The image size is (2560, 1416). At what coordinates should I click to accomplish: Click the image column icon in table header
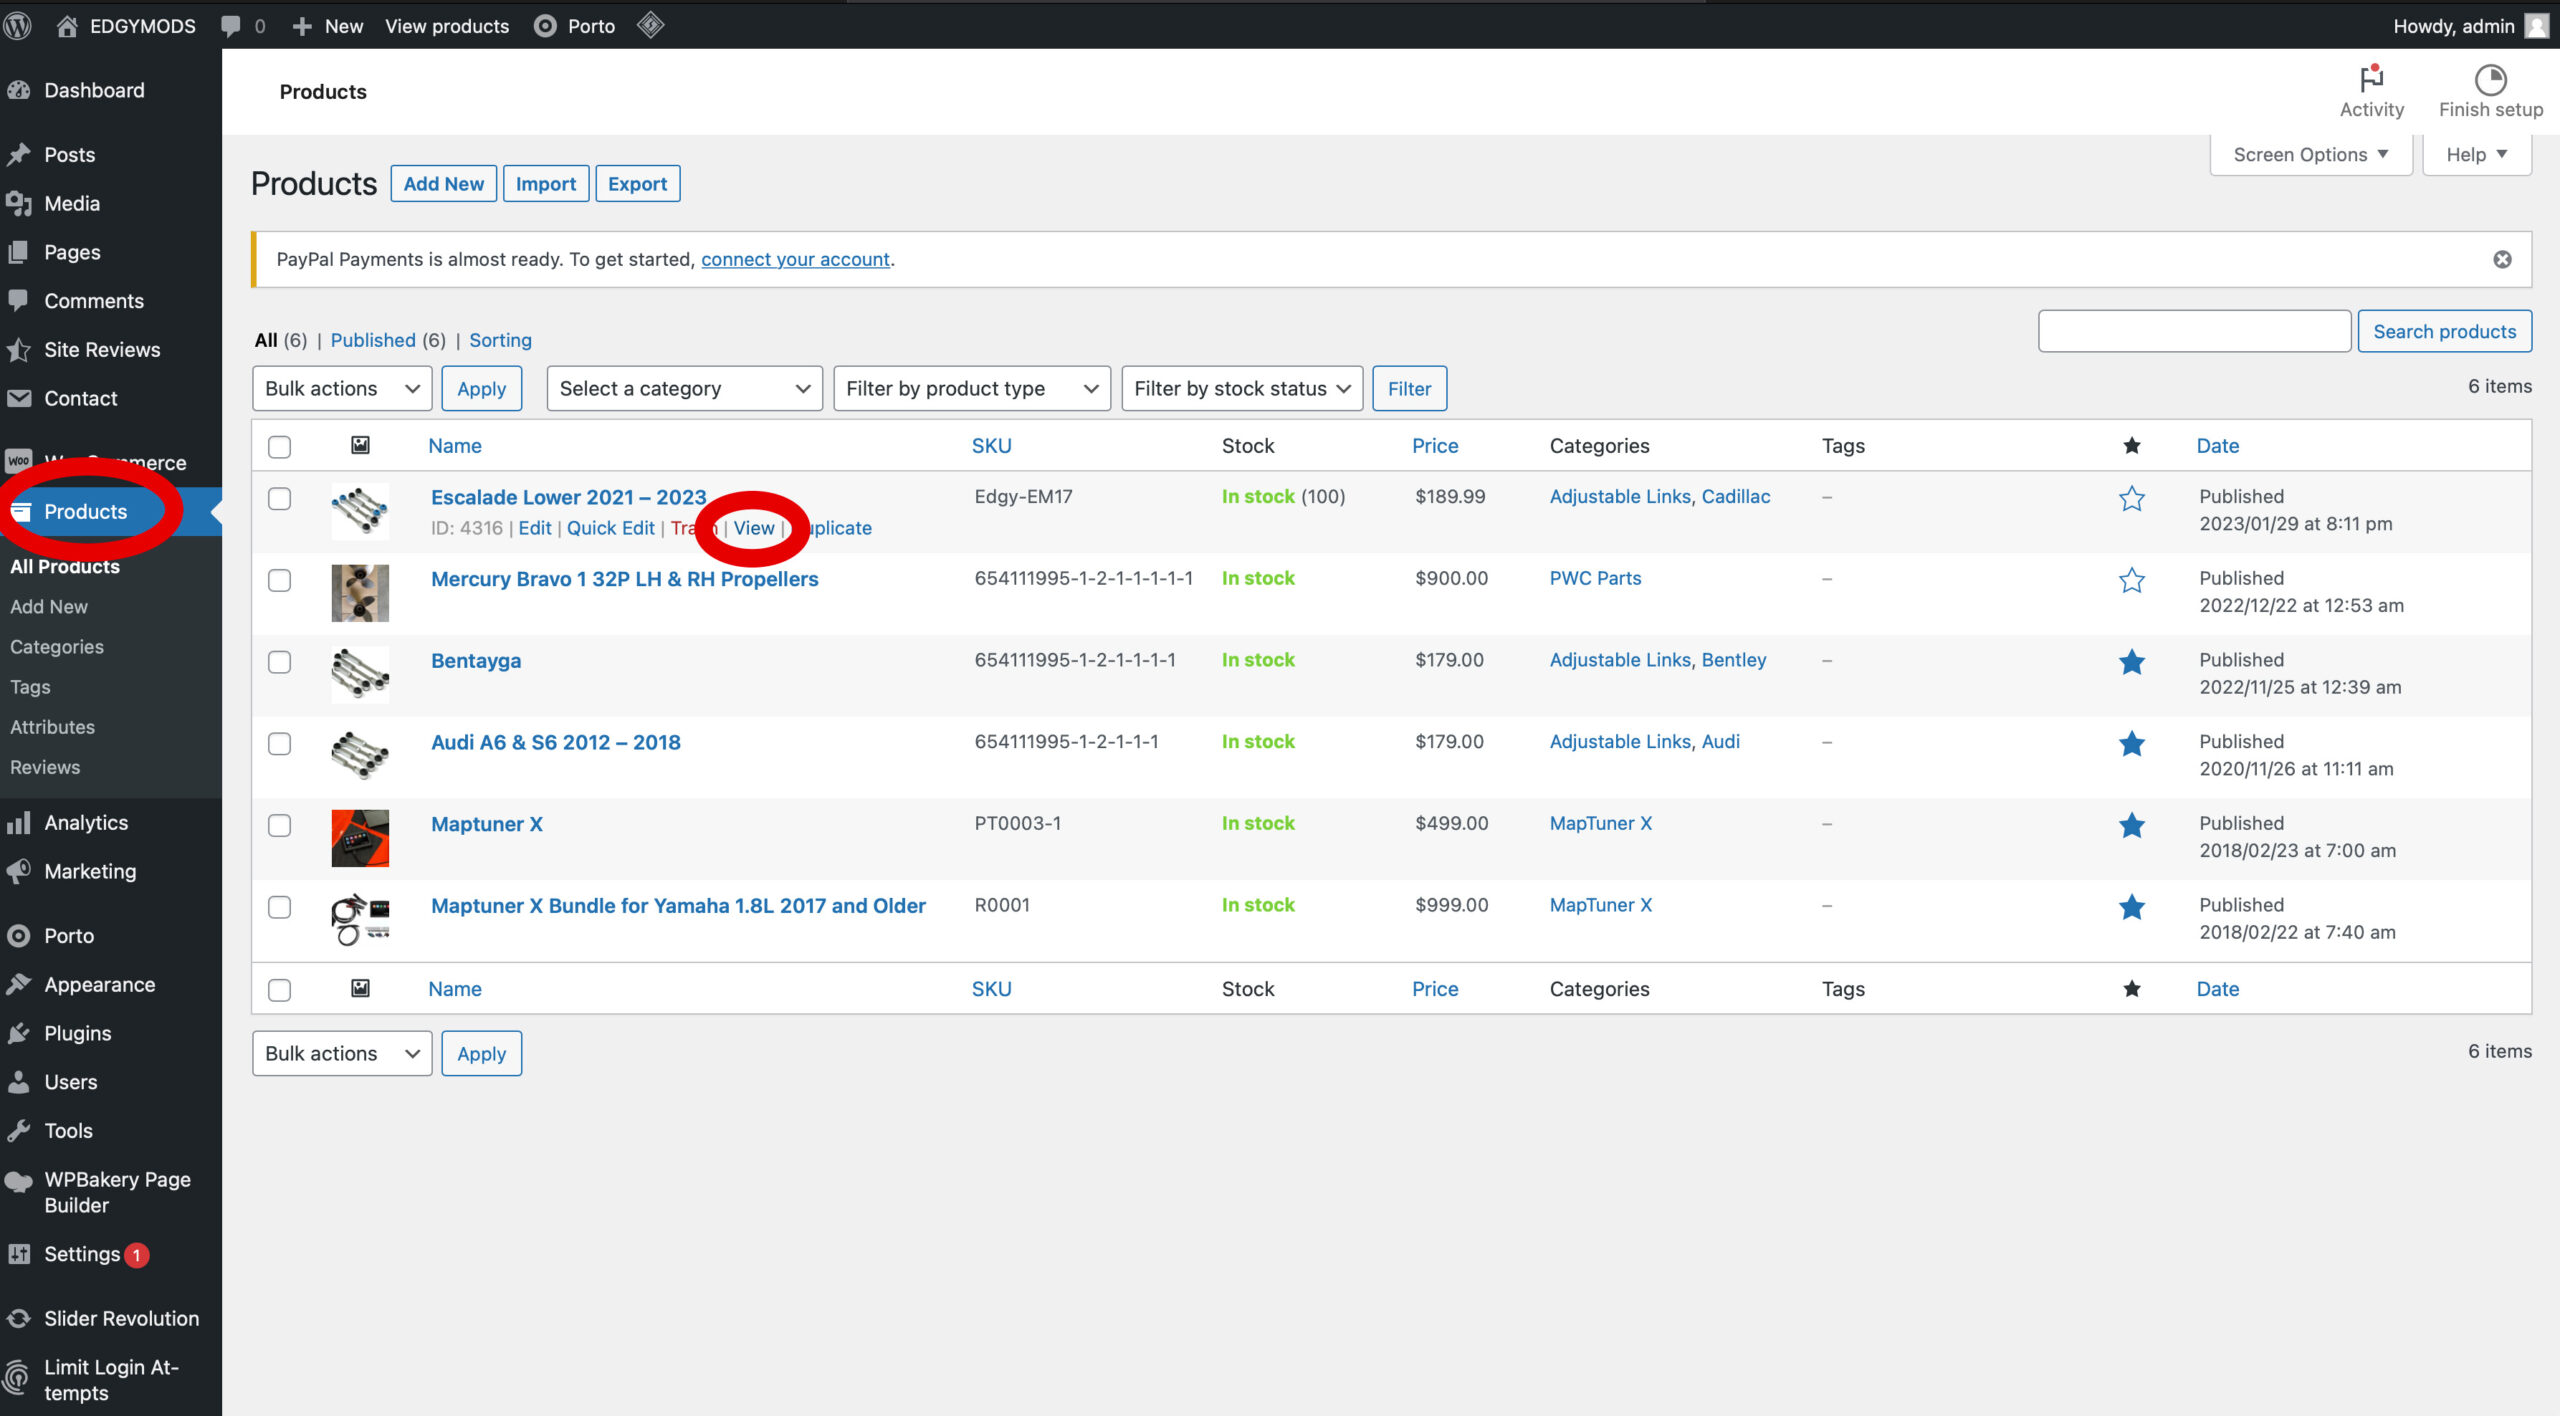pos(360,445)
